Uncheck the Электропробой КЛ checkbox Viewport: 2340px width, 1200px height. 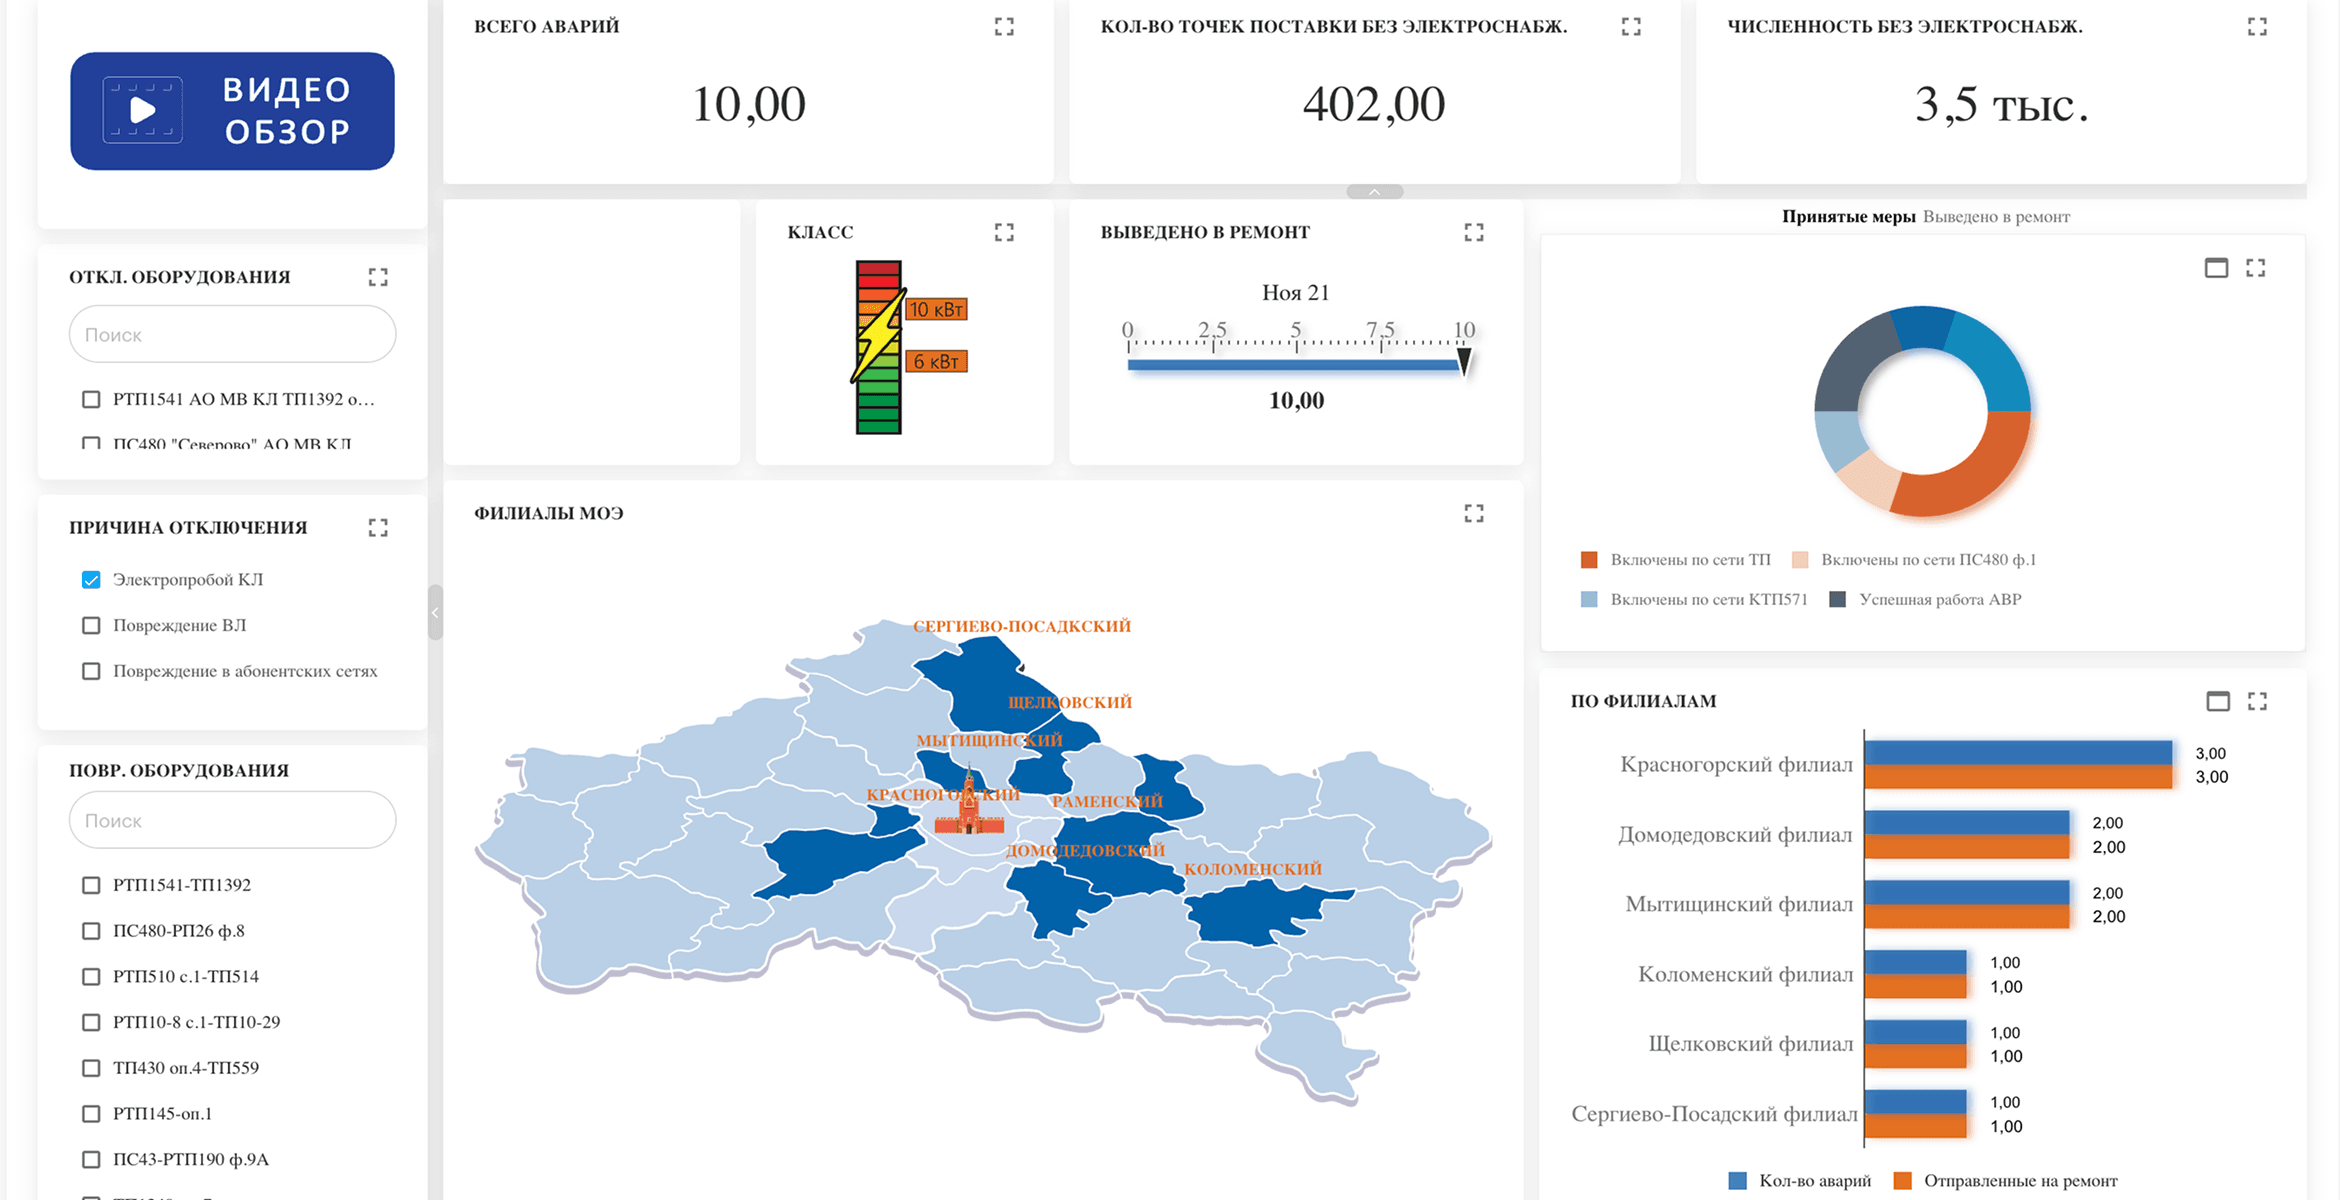(x=91, y=580)
